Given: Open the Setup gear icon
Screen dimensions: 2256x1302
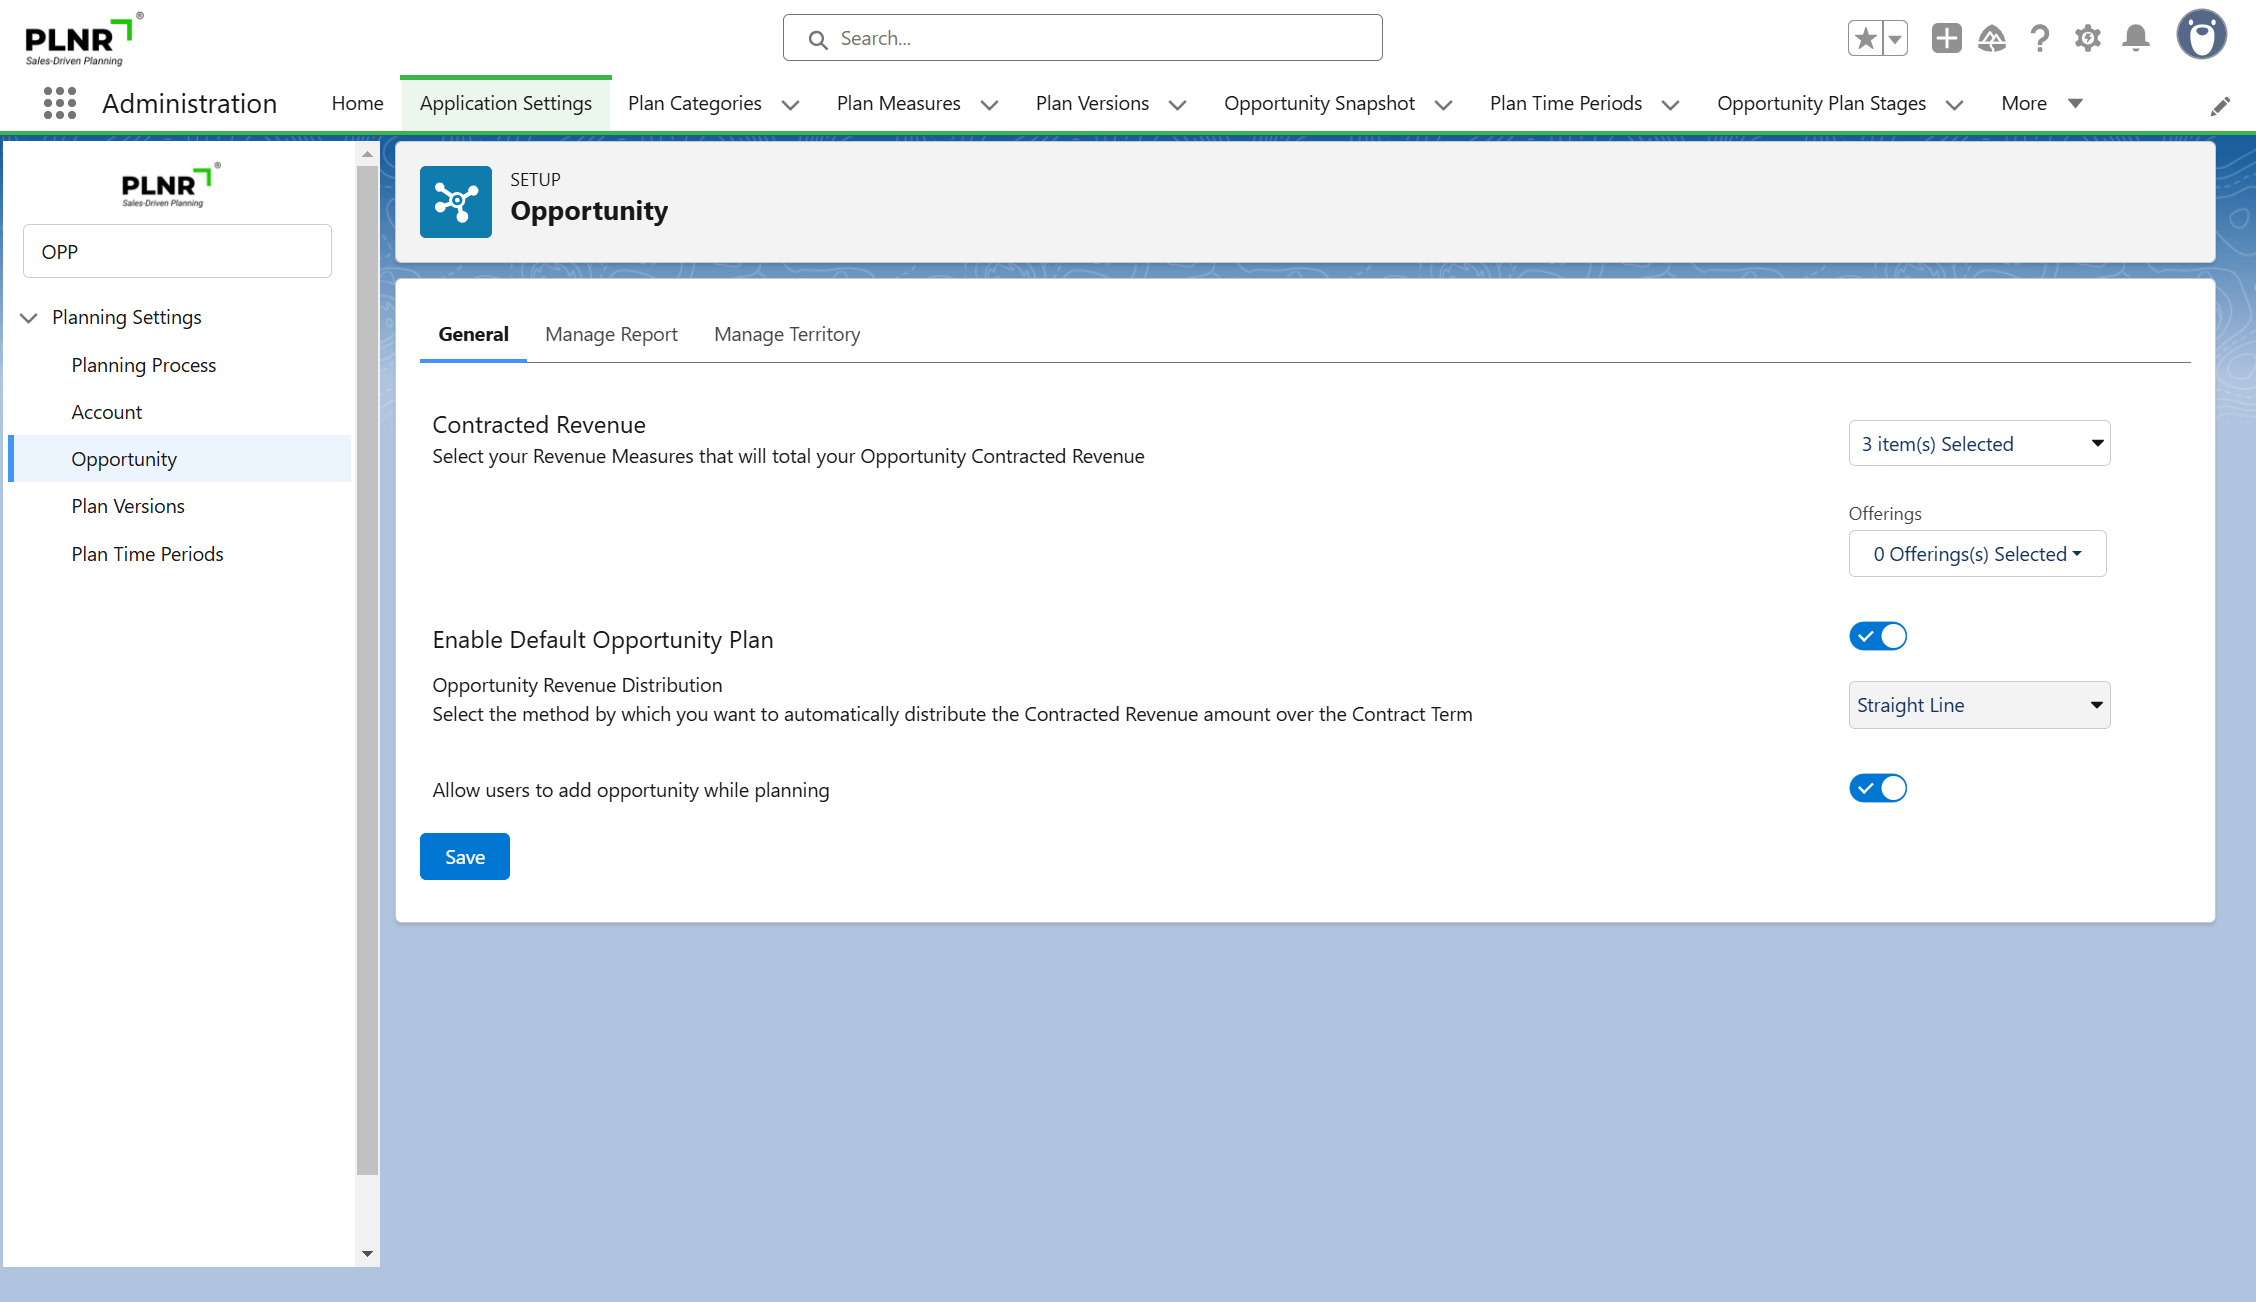Looking at the screenshot, I should pos(2088,39).
